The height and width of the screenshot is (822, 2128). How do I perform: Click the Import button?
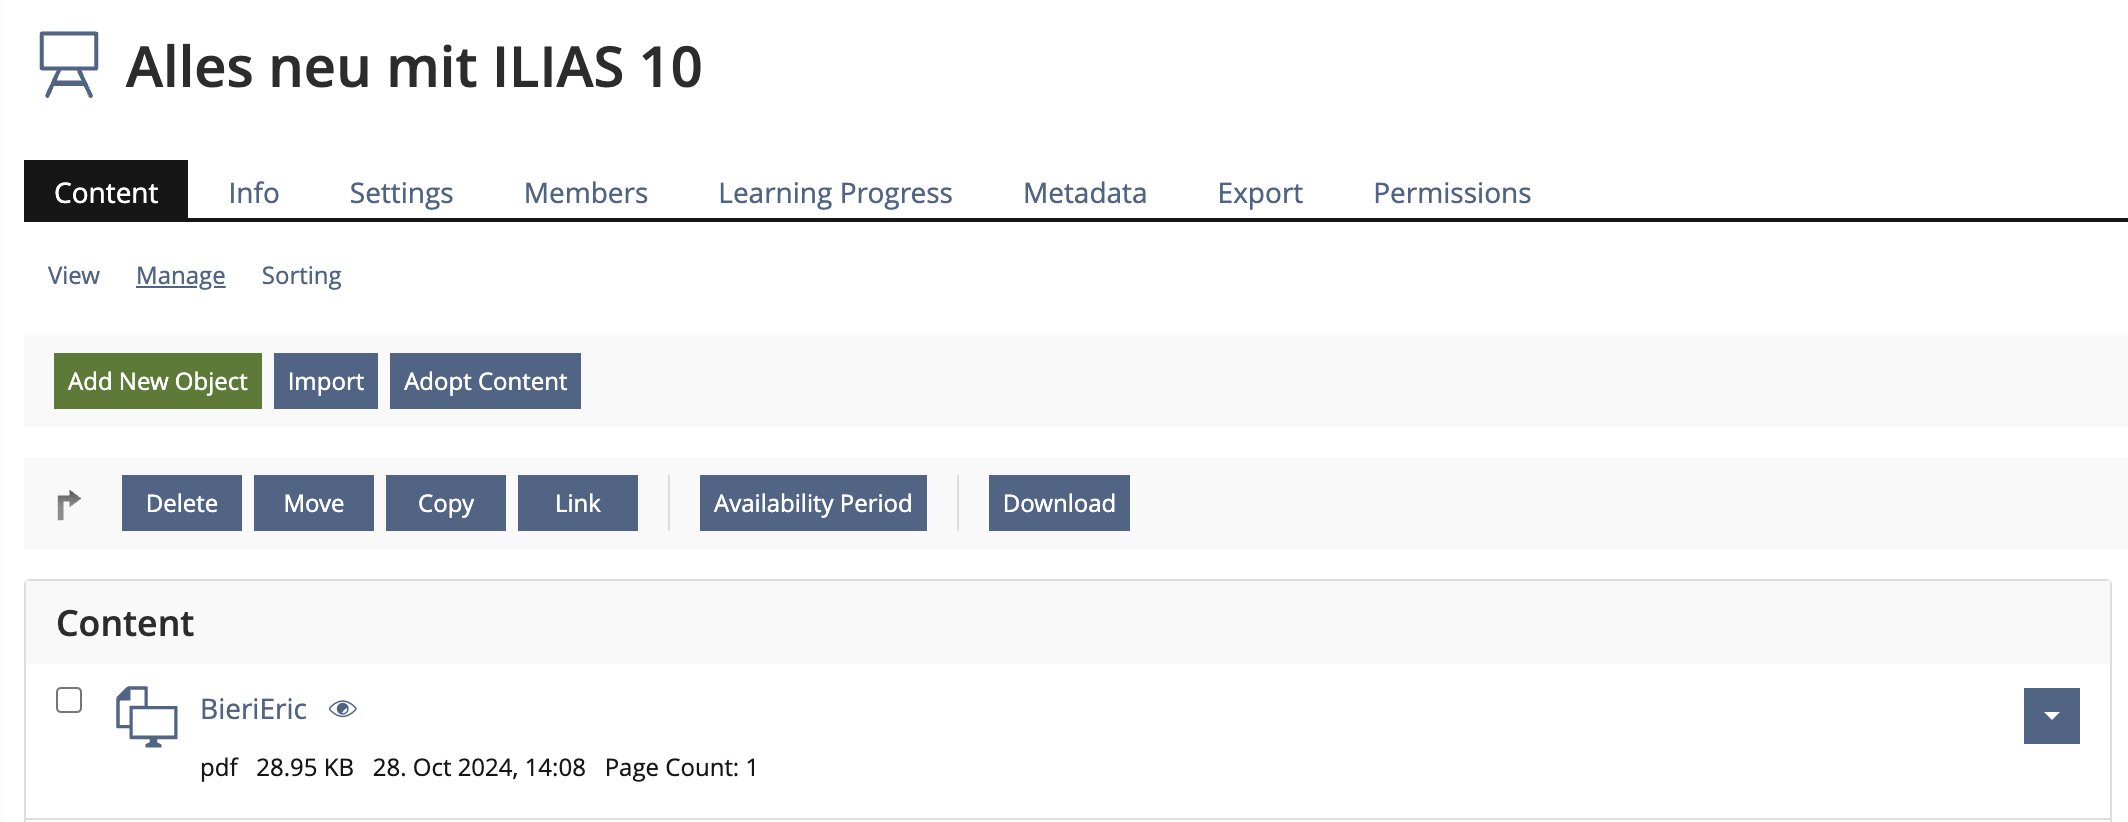tap(325, 381)
